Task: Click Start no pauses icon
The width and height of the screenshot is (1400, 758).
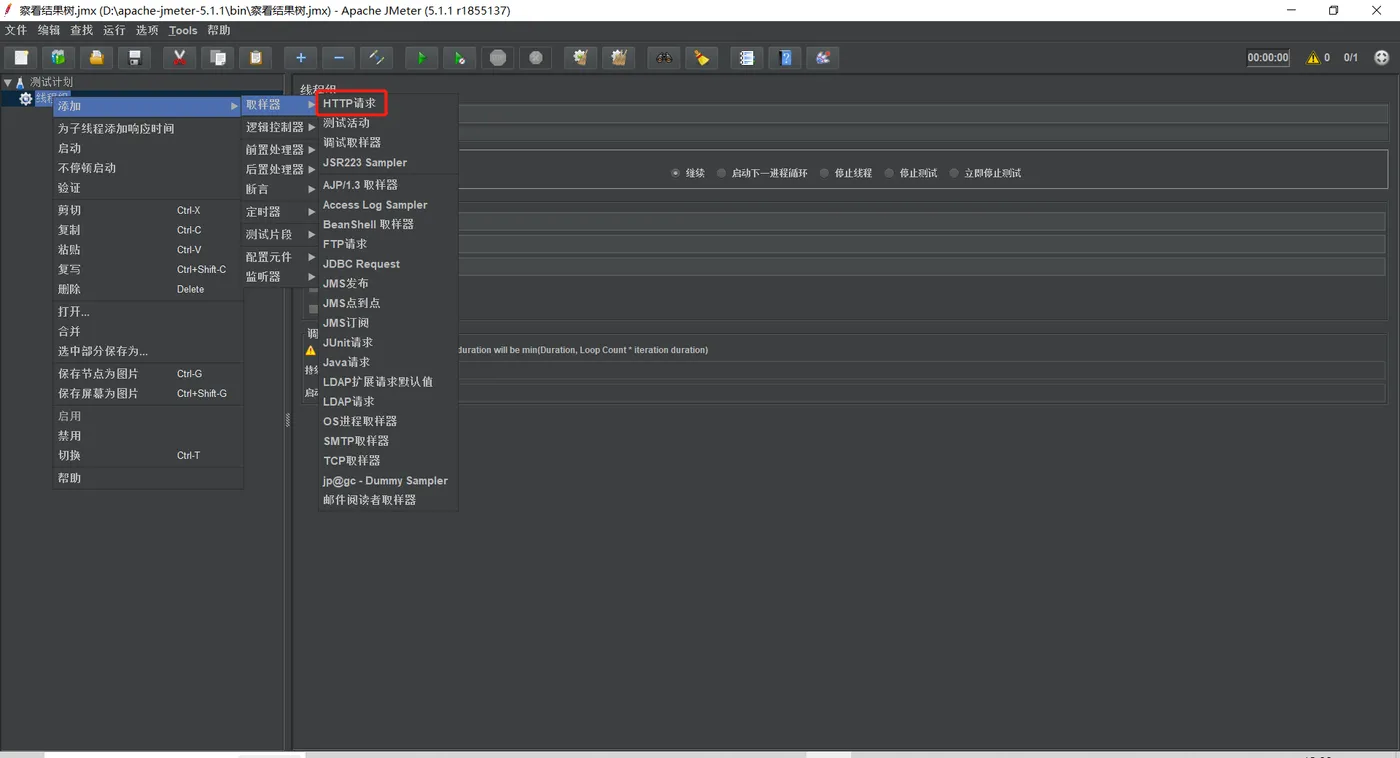Action: pos(459,58)
